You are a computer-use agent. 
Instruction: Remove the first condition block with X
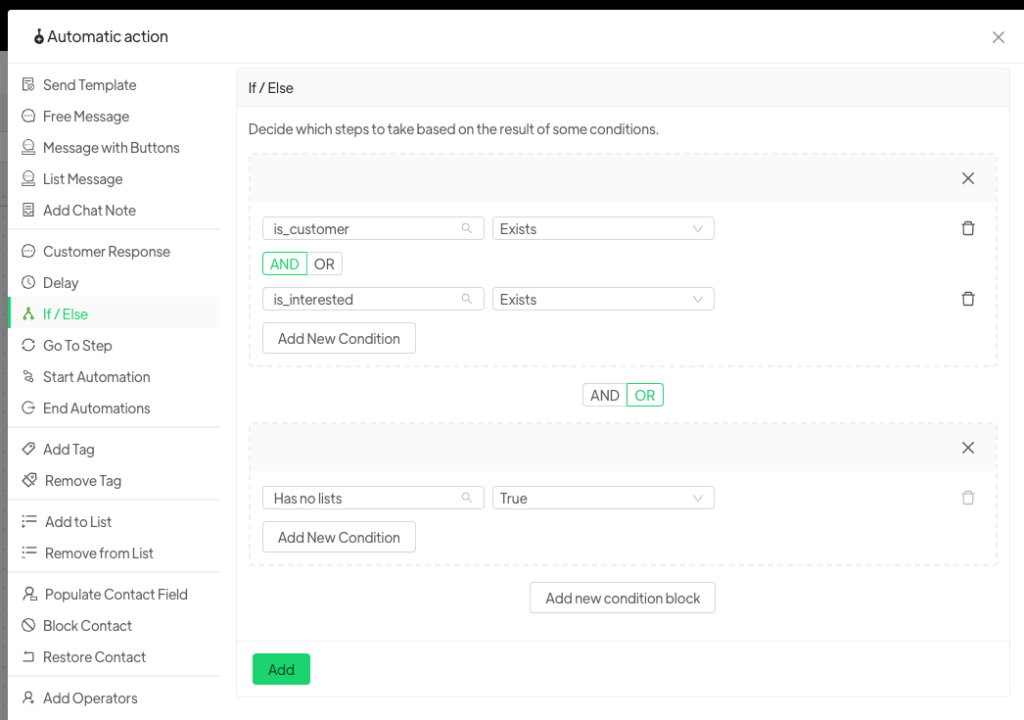click(x=967, y=179)
